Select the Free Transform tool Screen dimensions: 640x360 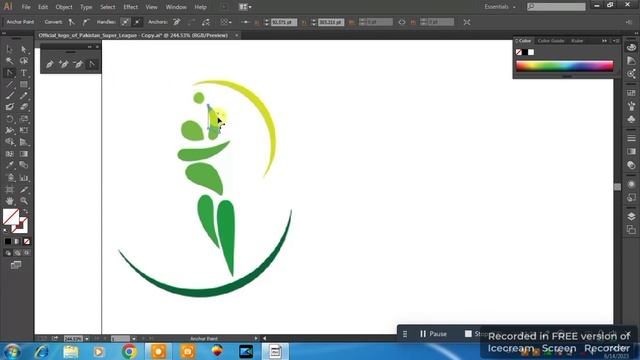point(24,130)
